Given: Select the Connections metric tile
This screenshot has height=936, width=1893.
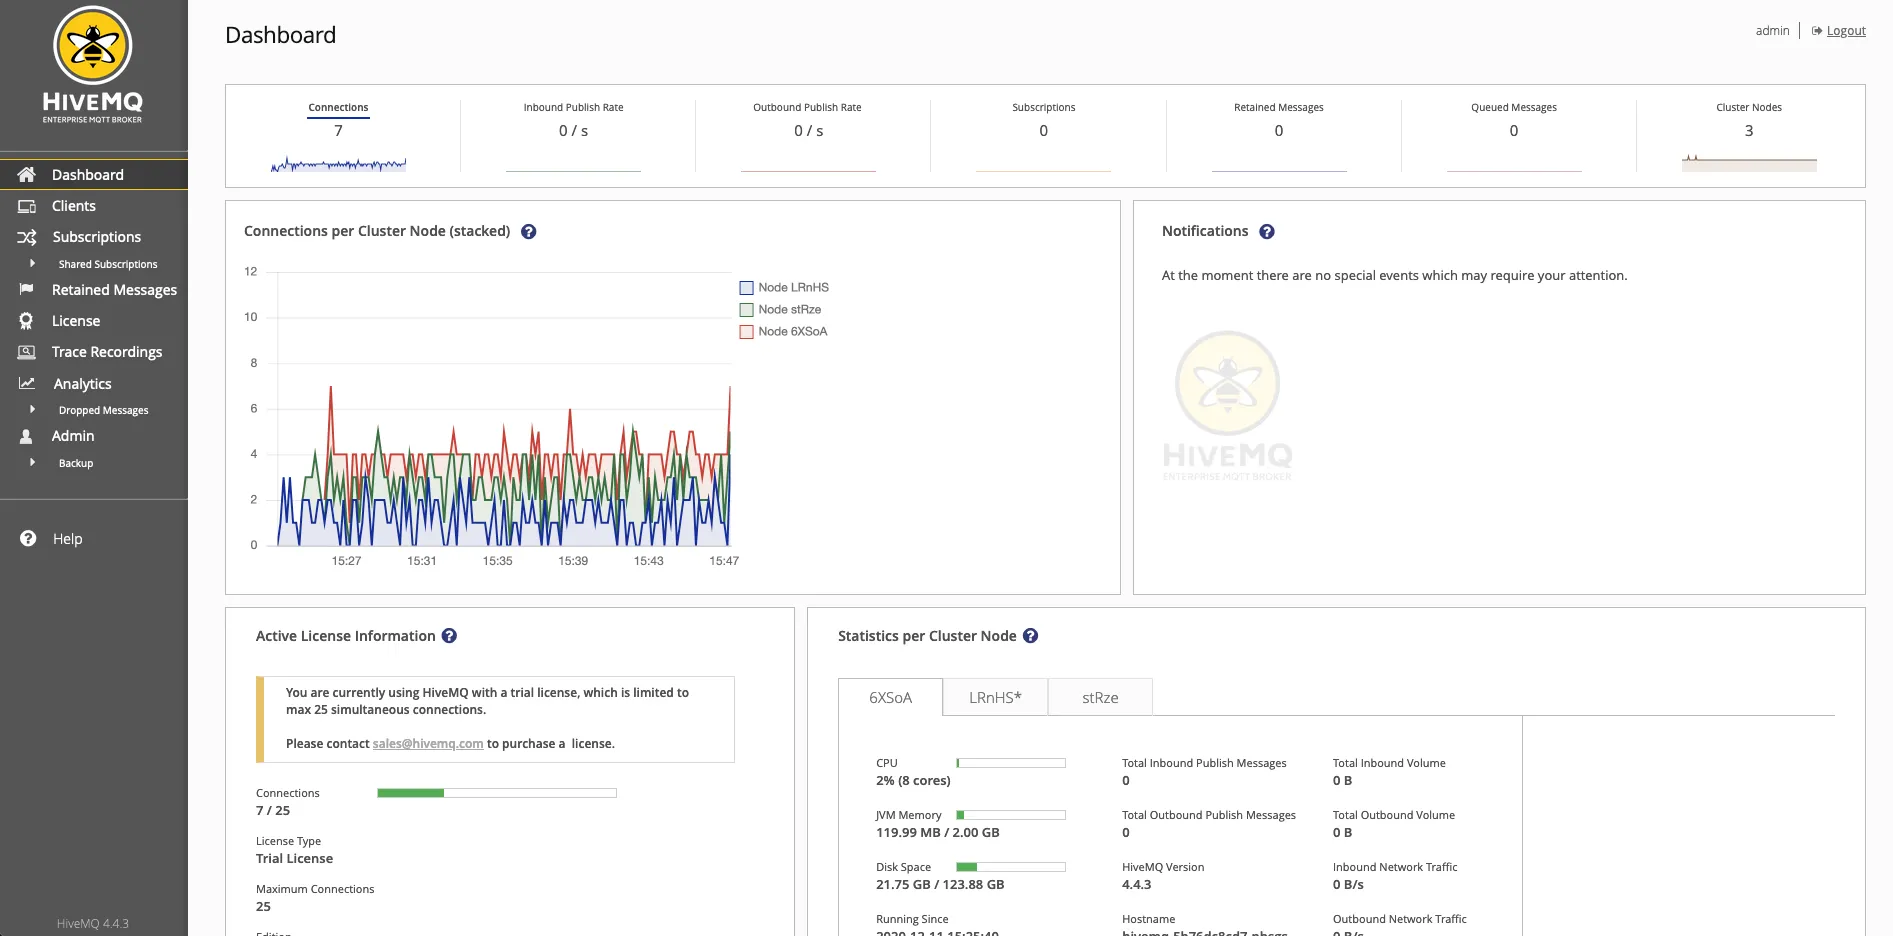Looking at the screenshot, I should [x=338, y=136].
